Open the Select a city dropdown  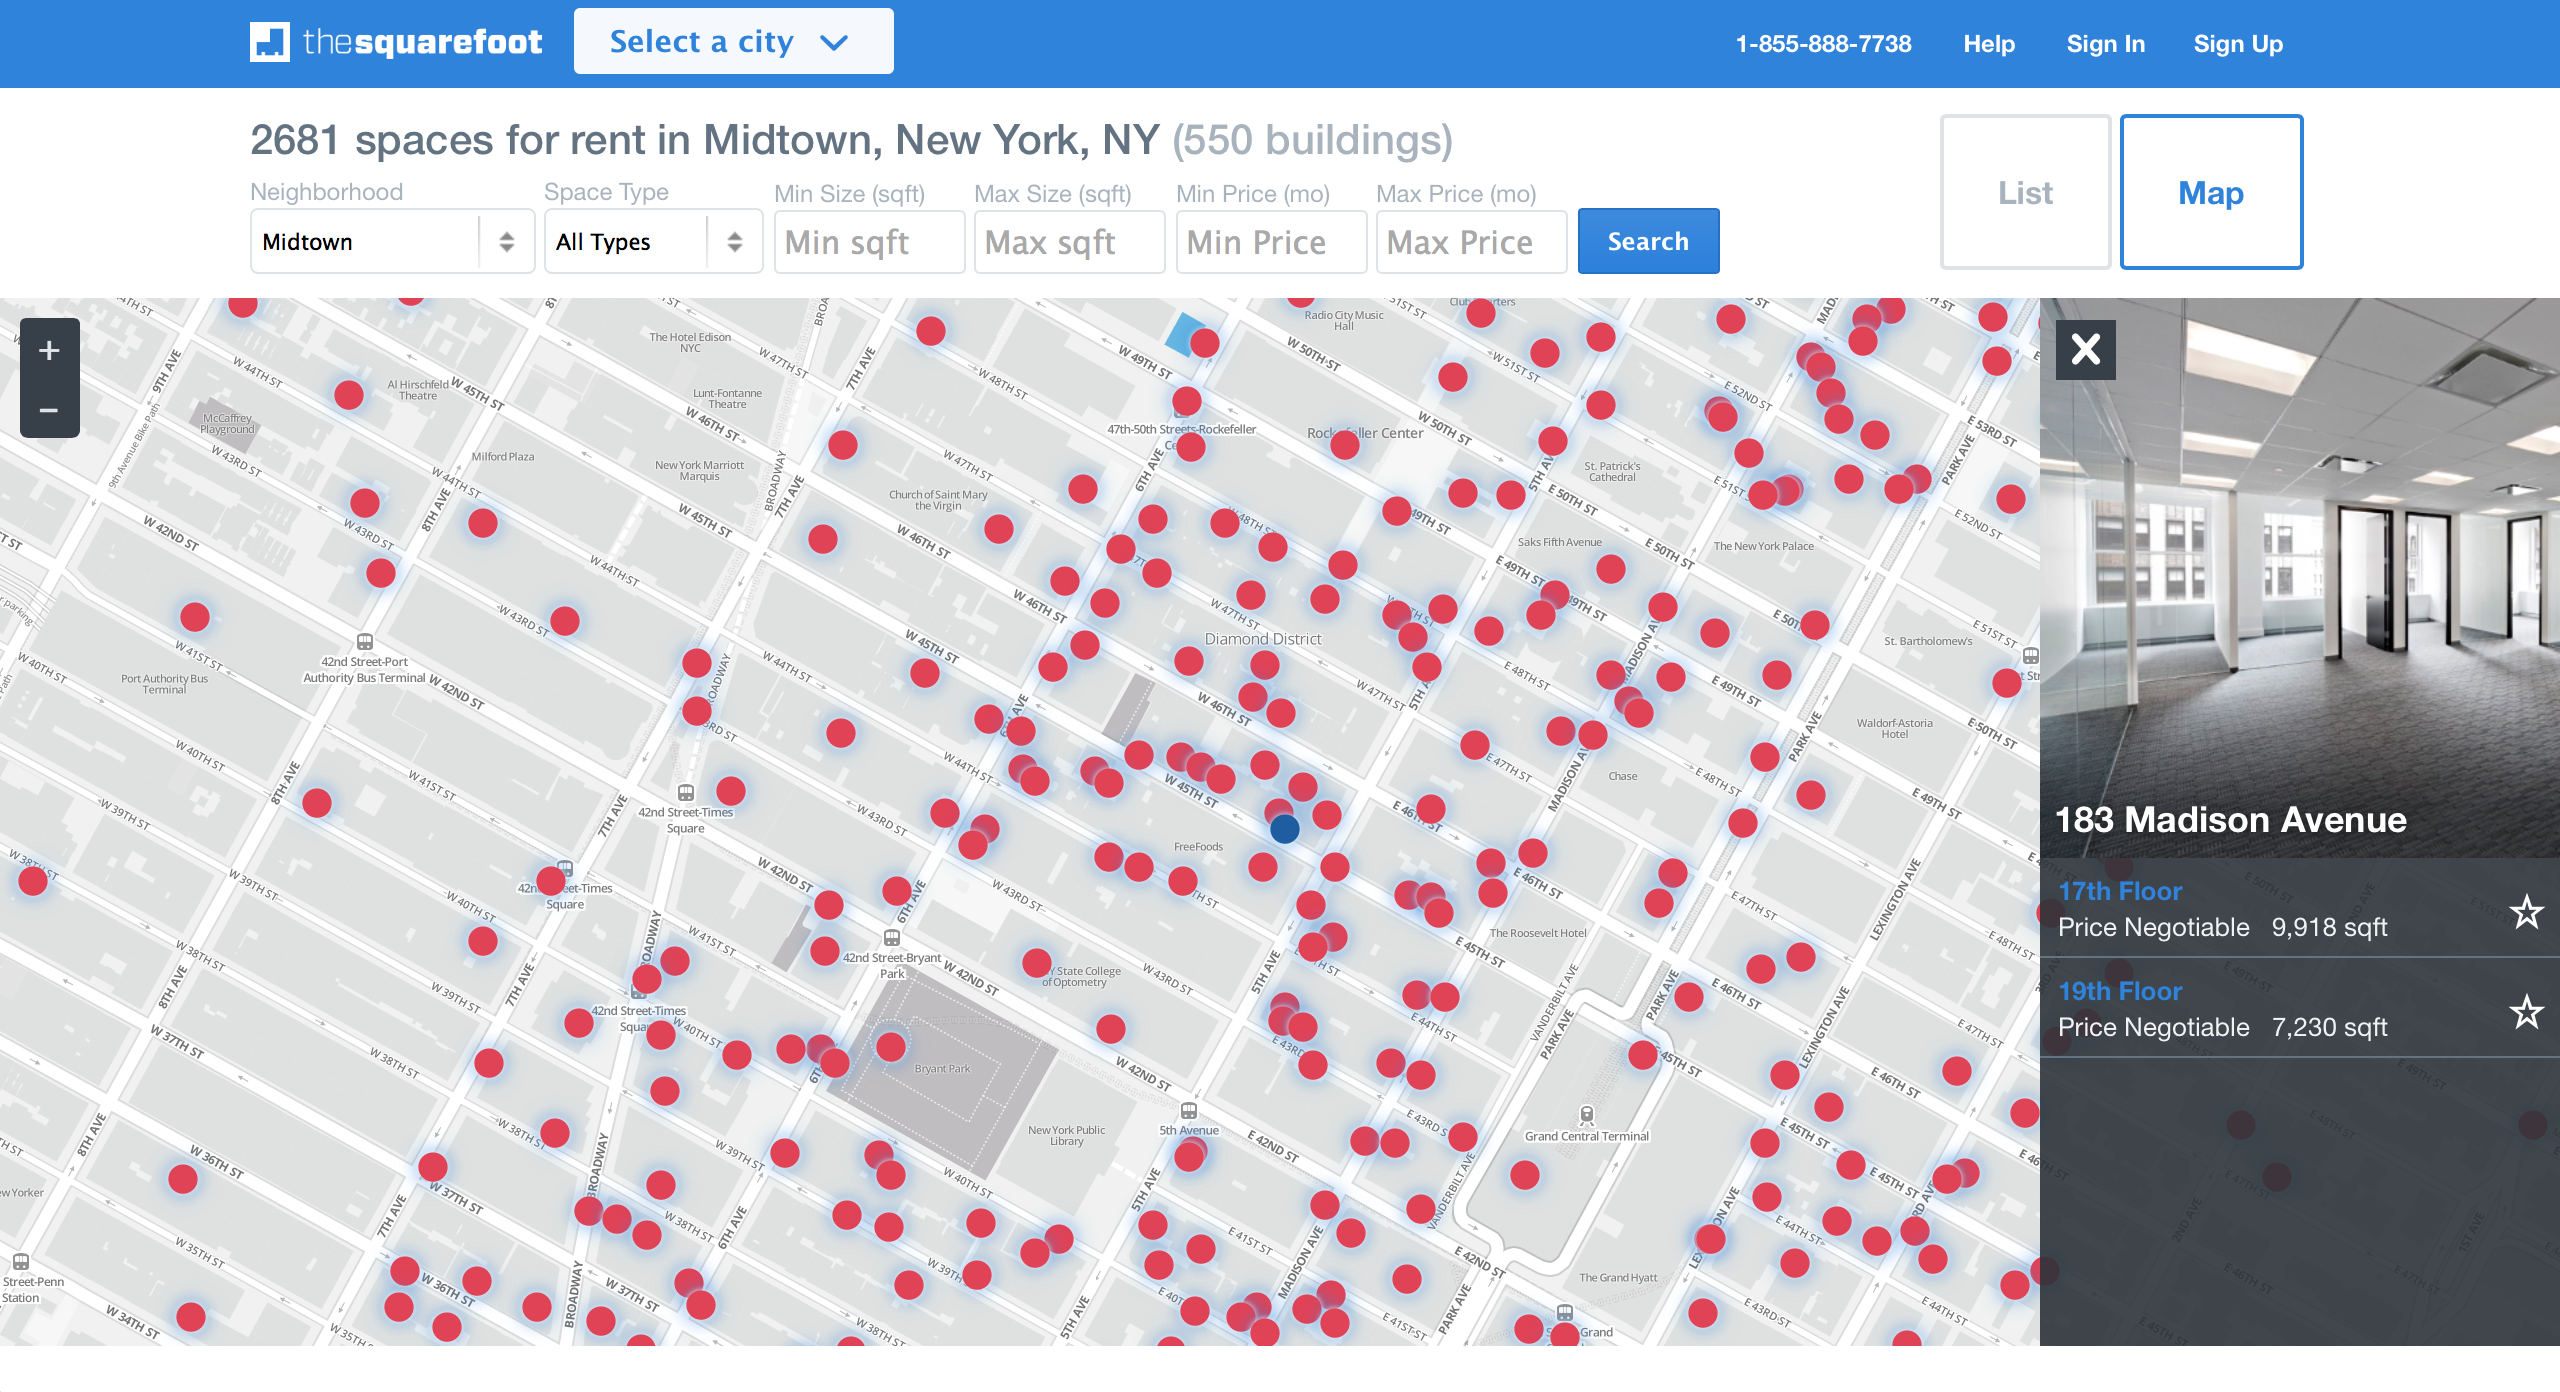pos(733,42)
